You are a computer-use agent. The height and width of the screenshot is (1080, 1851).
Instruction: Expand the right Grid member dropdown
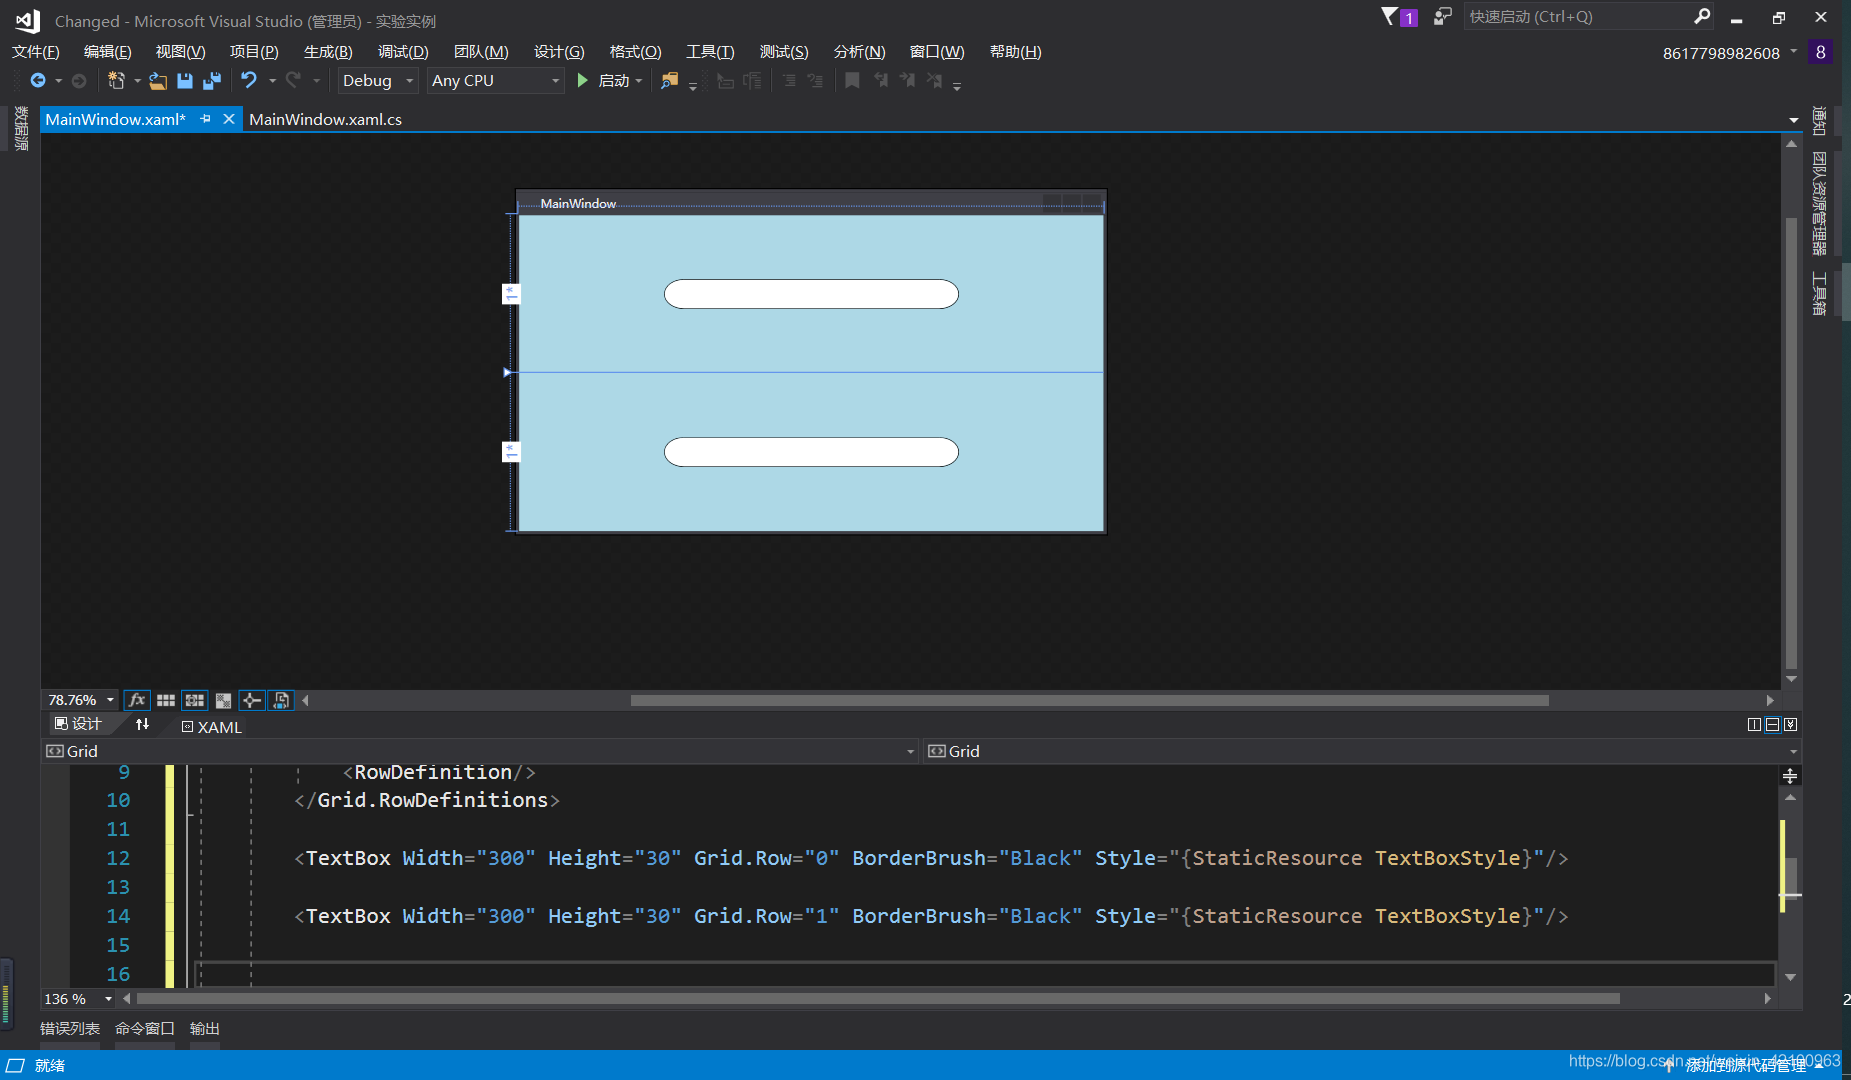[1793, 751]
